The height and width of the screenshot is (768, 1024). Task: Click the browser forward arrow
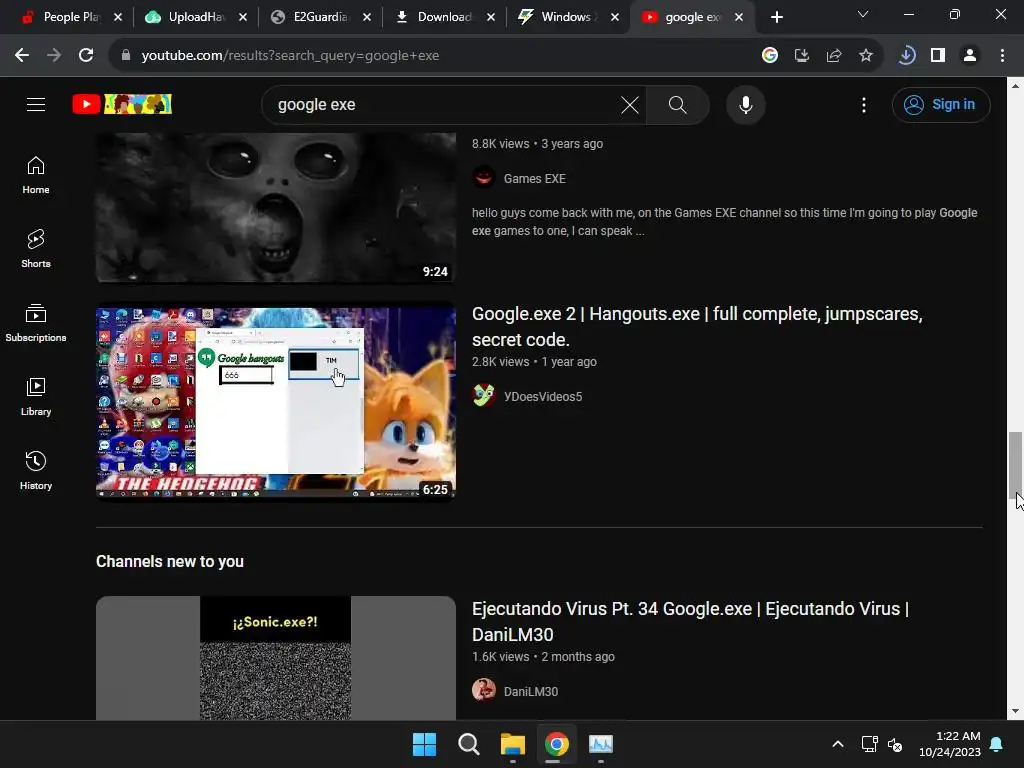tap(54, 56)
